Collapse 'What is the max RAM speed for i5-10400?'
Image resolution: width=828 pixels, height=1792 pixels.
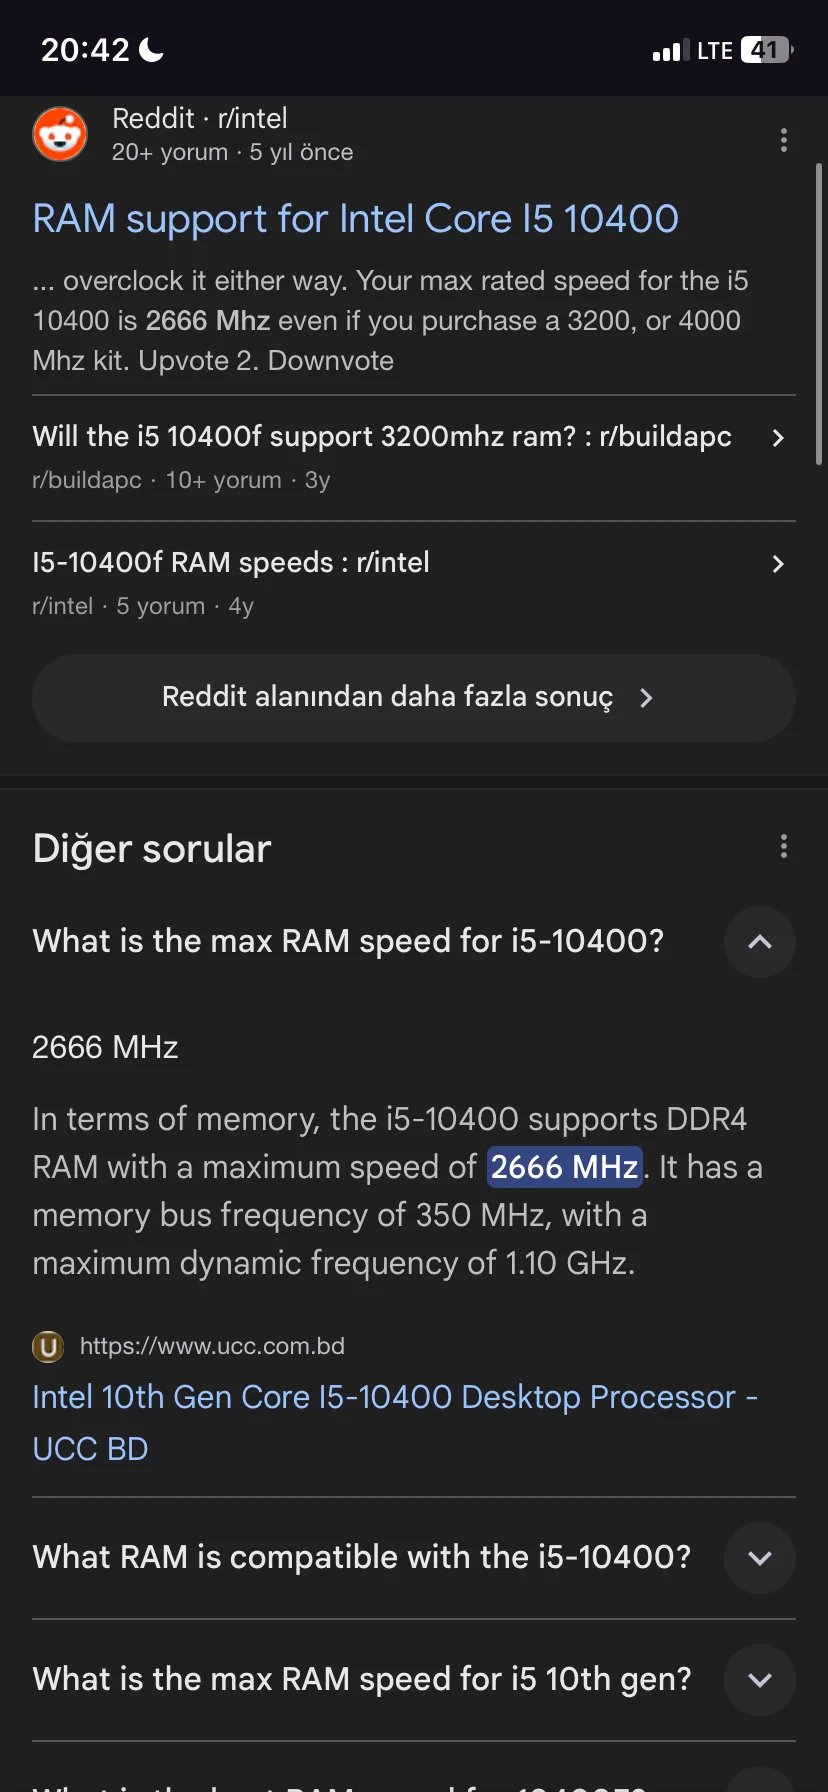[759, 942]
